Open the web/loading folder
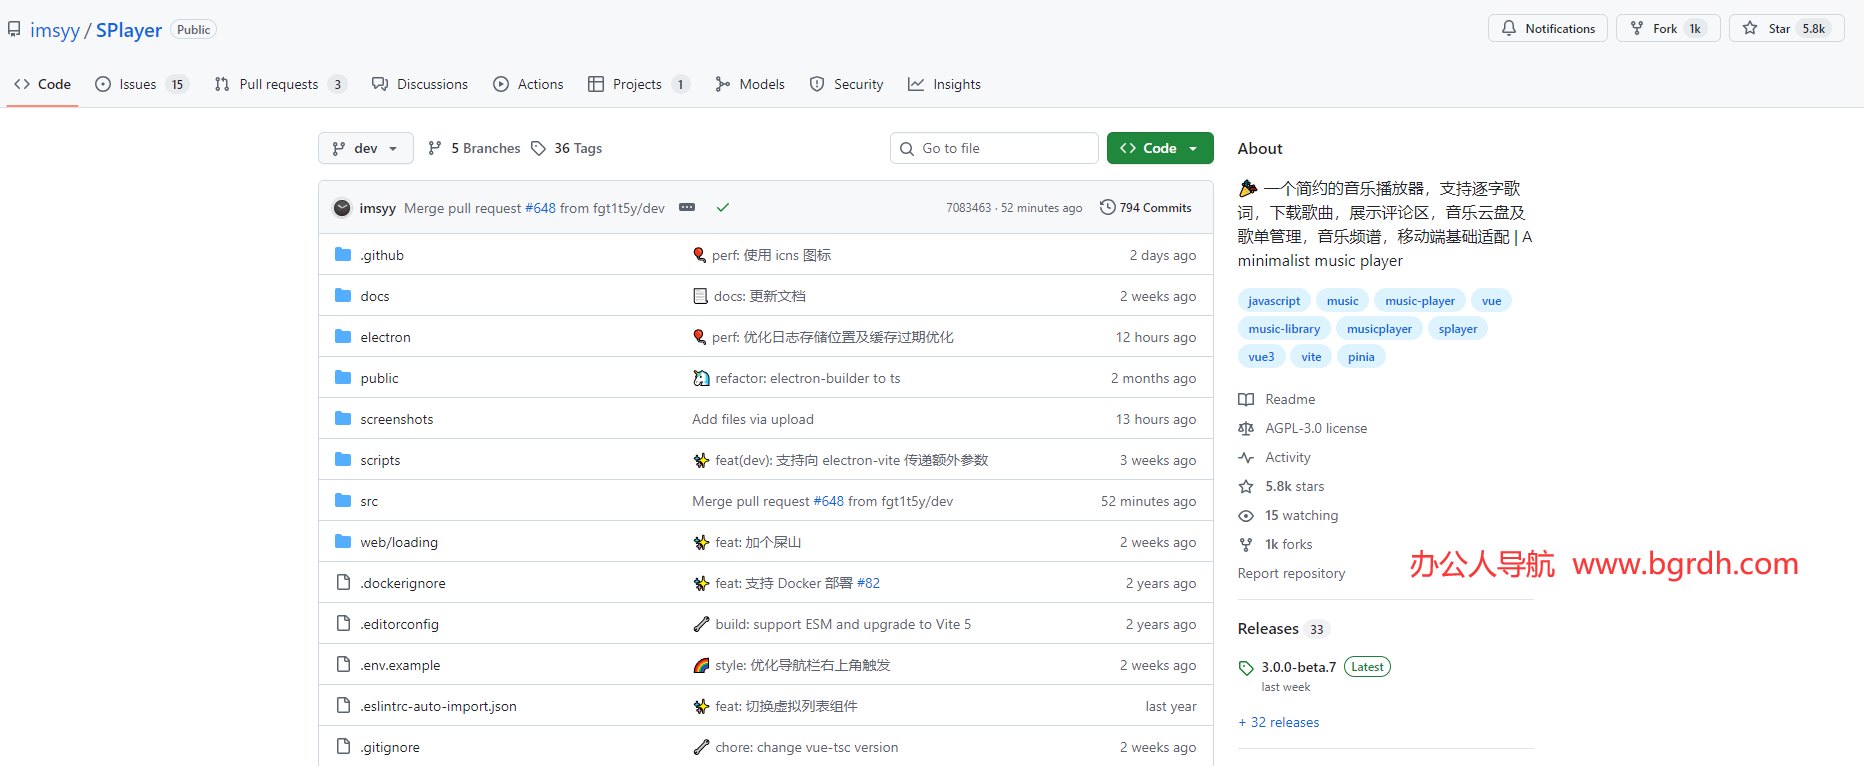 (x=399, y=542)
